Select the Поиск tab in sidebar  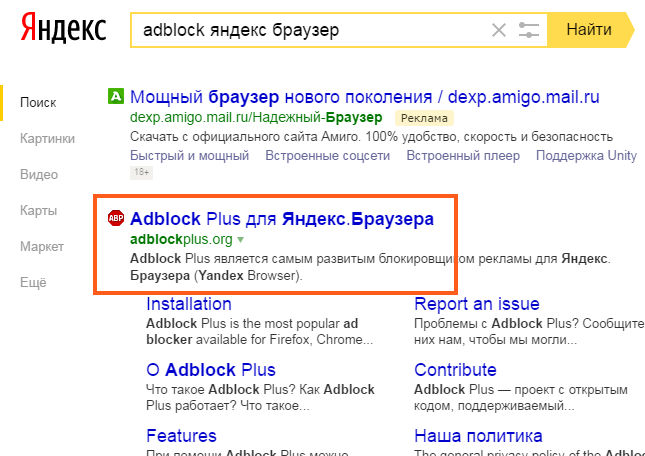[38, 102]
